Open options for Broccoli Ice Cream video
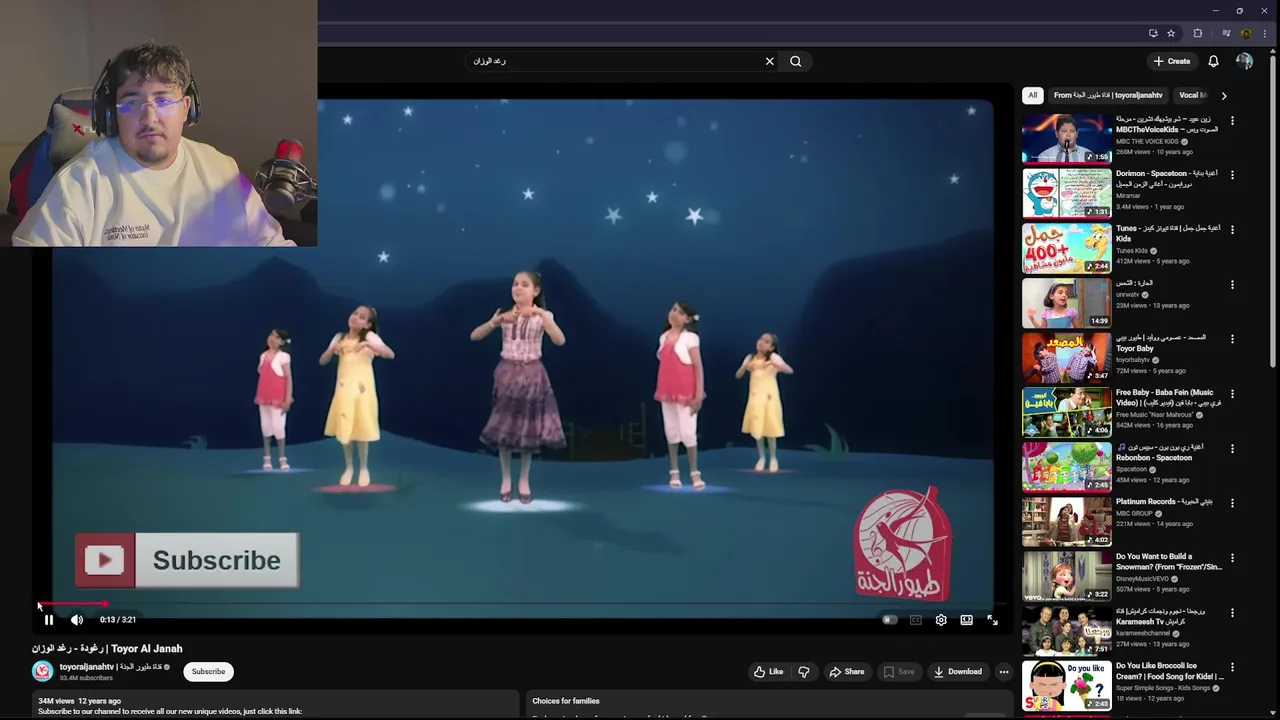1280x720 pixels. pos(1232,667)
